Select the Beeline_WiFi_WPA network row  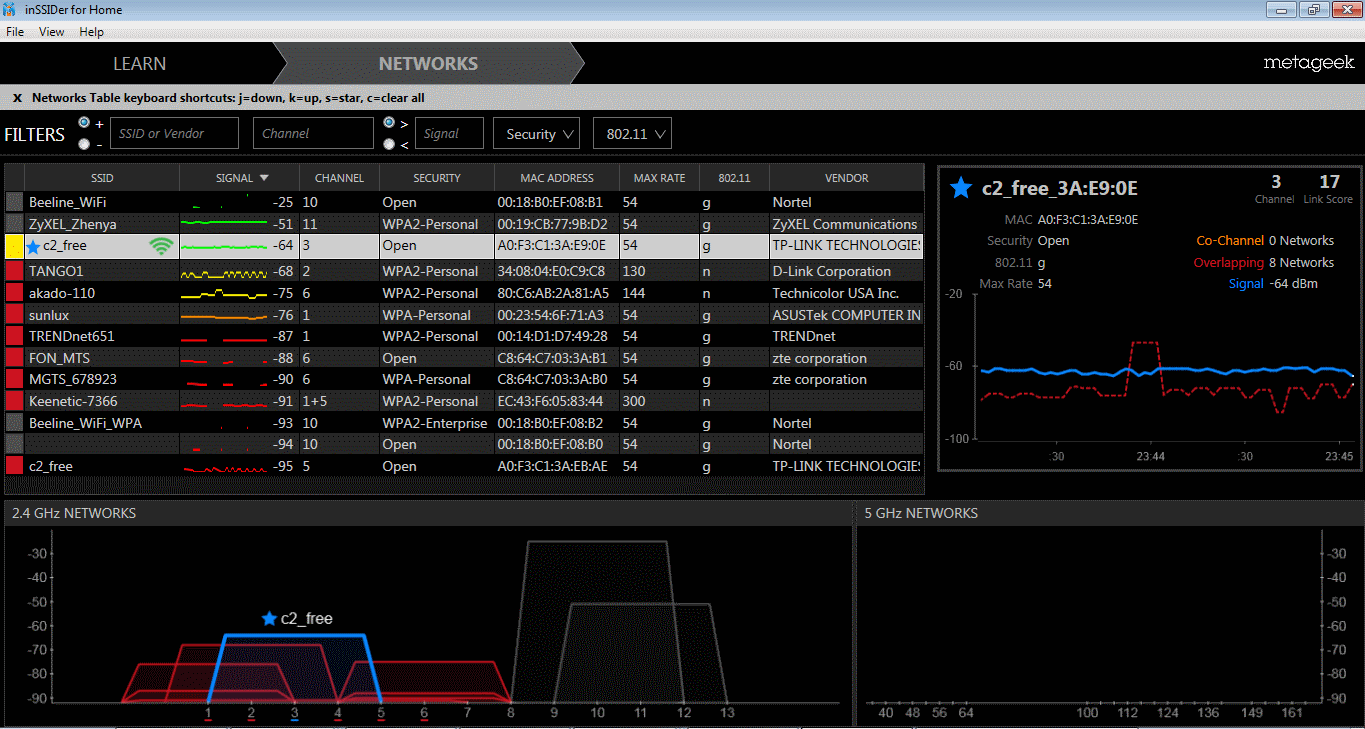465,423
